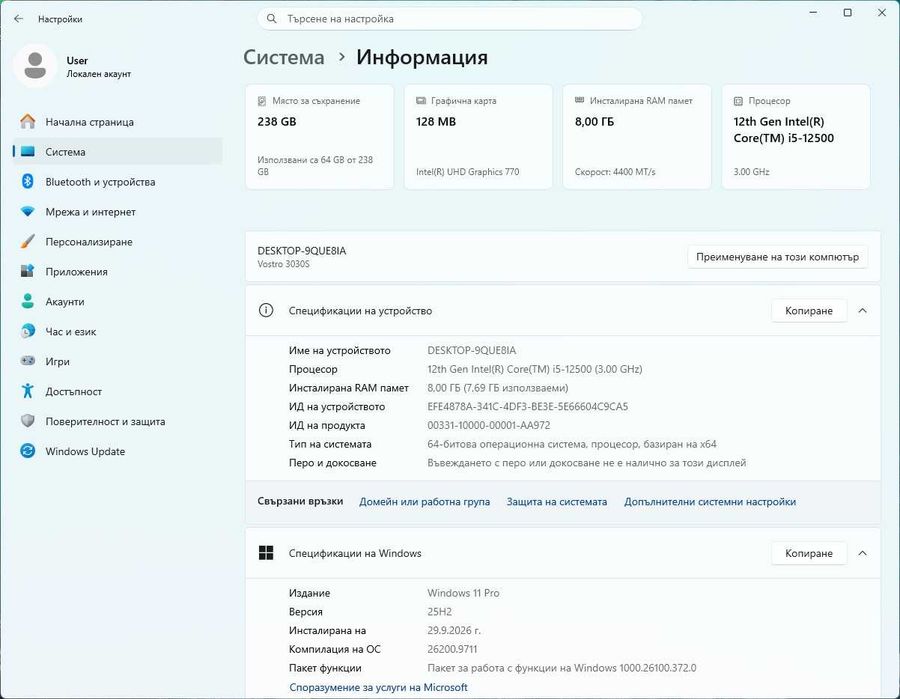Click Преименуване на този компютър button
Image resolution: width=900 pixels, height=699 pixels.
pos(777,257)
